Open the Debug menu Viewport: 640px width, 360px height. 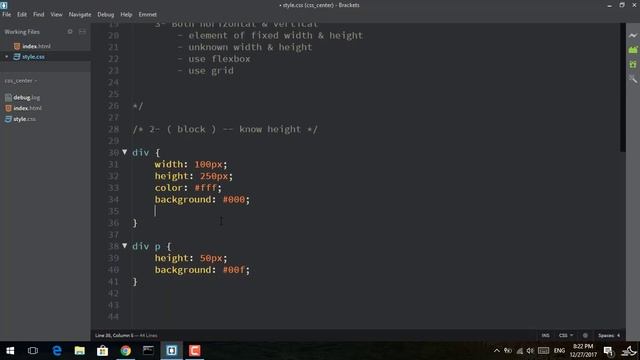click(106, 14)
